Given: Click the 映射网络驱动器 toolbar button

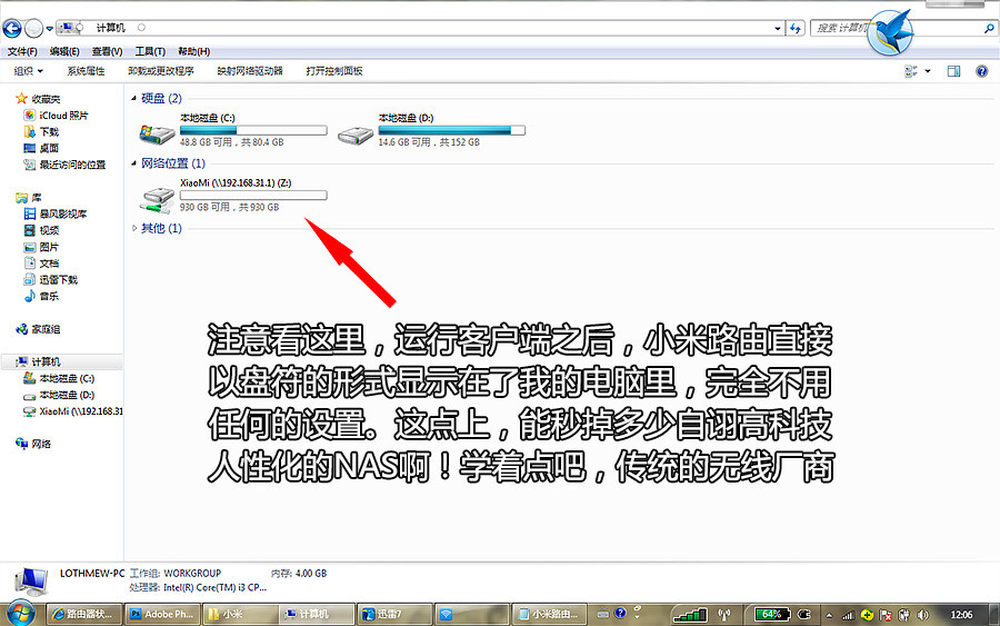Looking at the screenshot, I should point(250,71).
